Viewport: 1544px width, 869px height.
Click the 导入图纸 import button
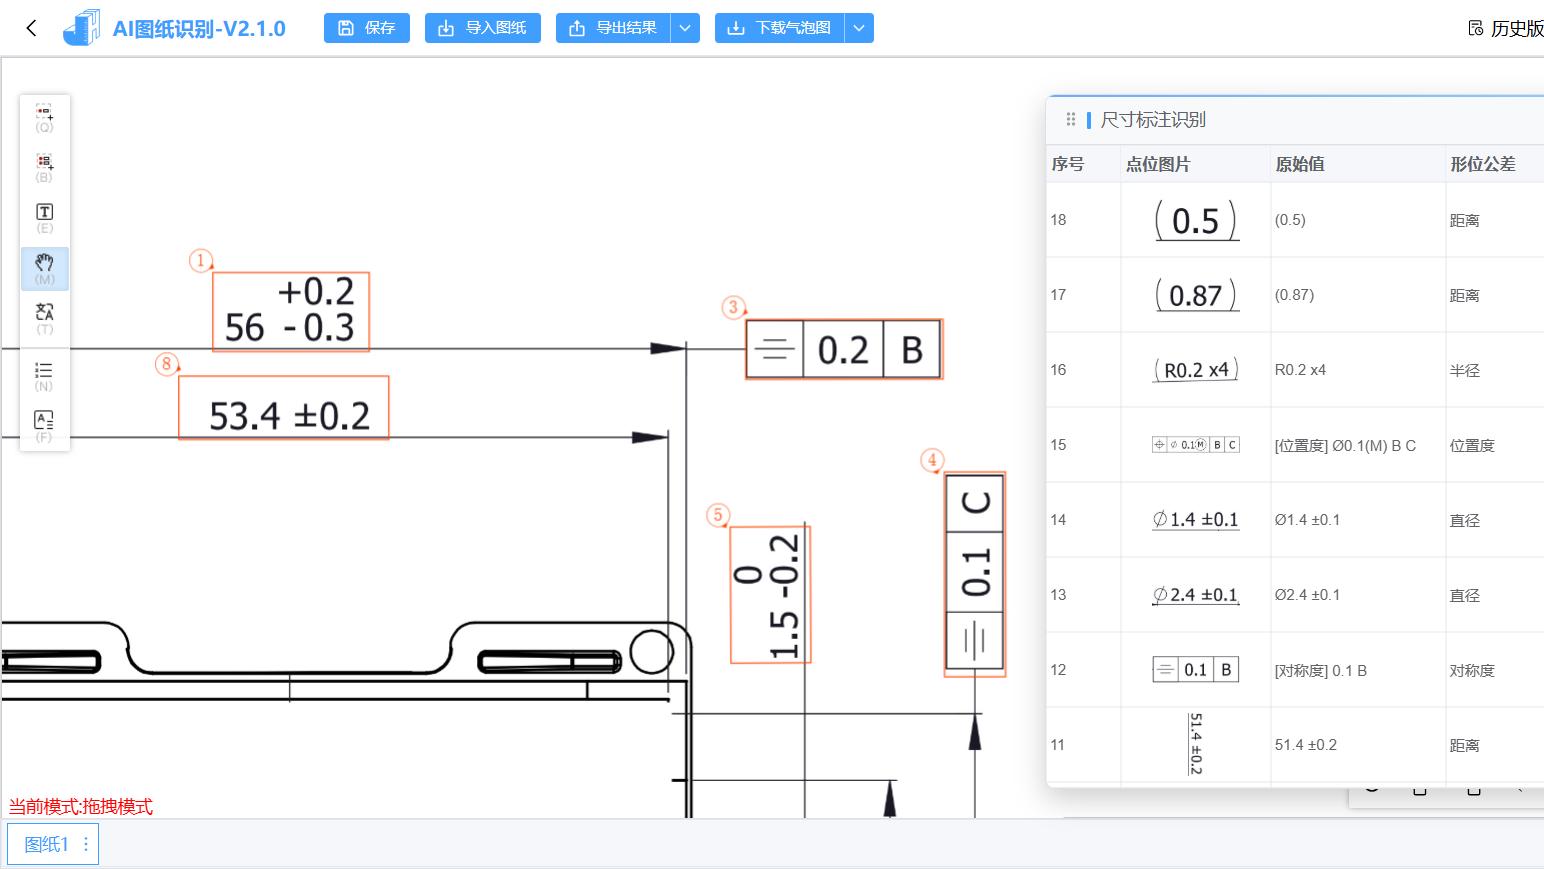click(483, 28)
